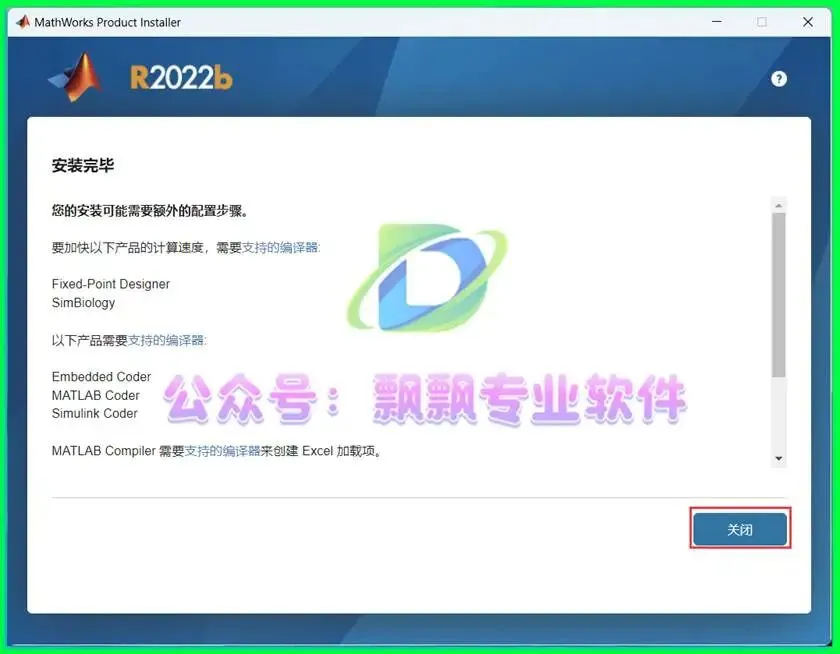
Task: Open 支持的编译器 link after 以下产品需要
Action: (167, 340)
